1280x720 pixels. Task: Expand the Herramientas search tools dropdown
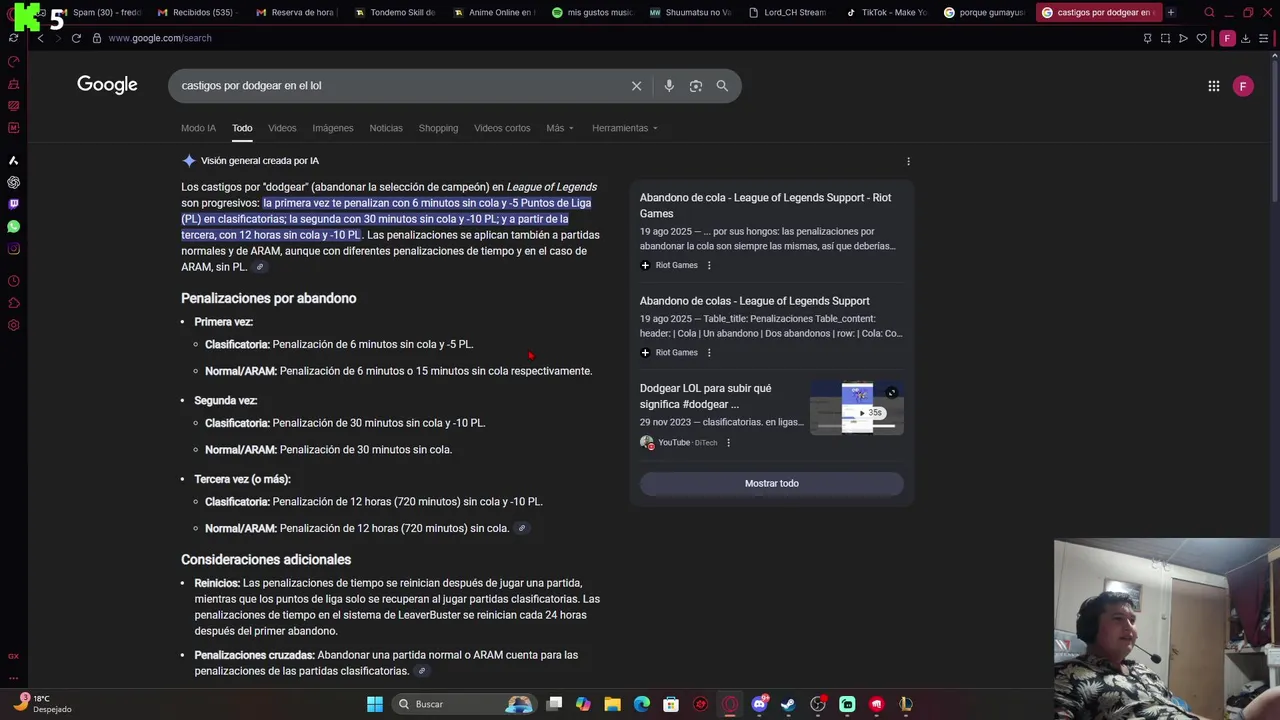point(625,128)
